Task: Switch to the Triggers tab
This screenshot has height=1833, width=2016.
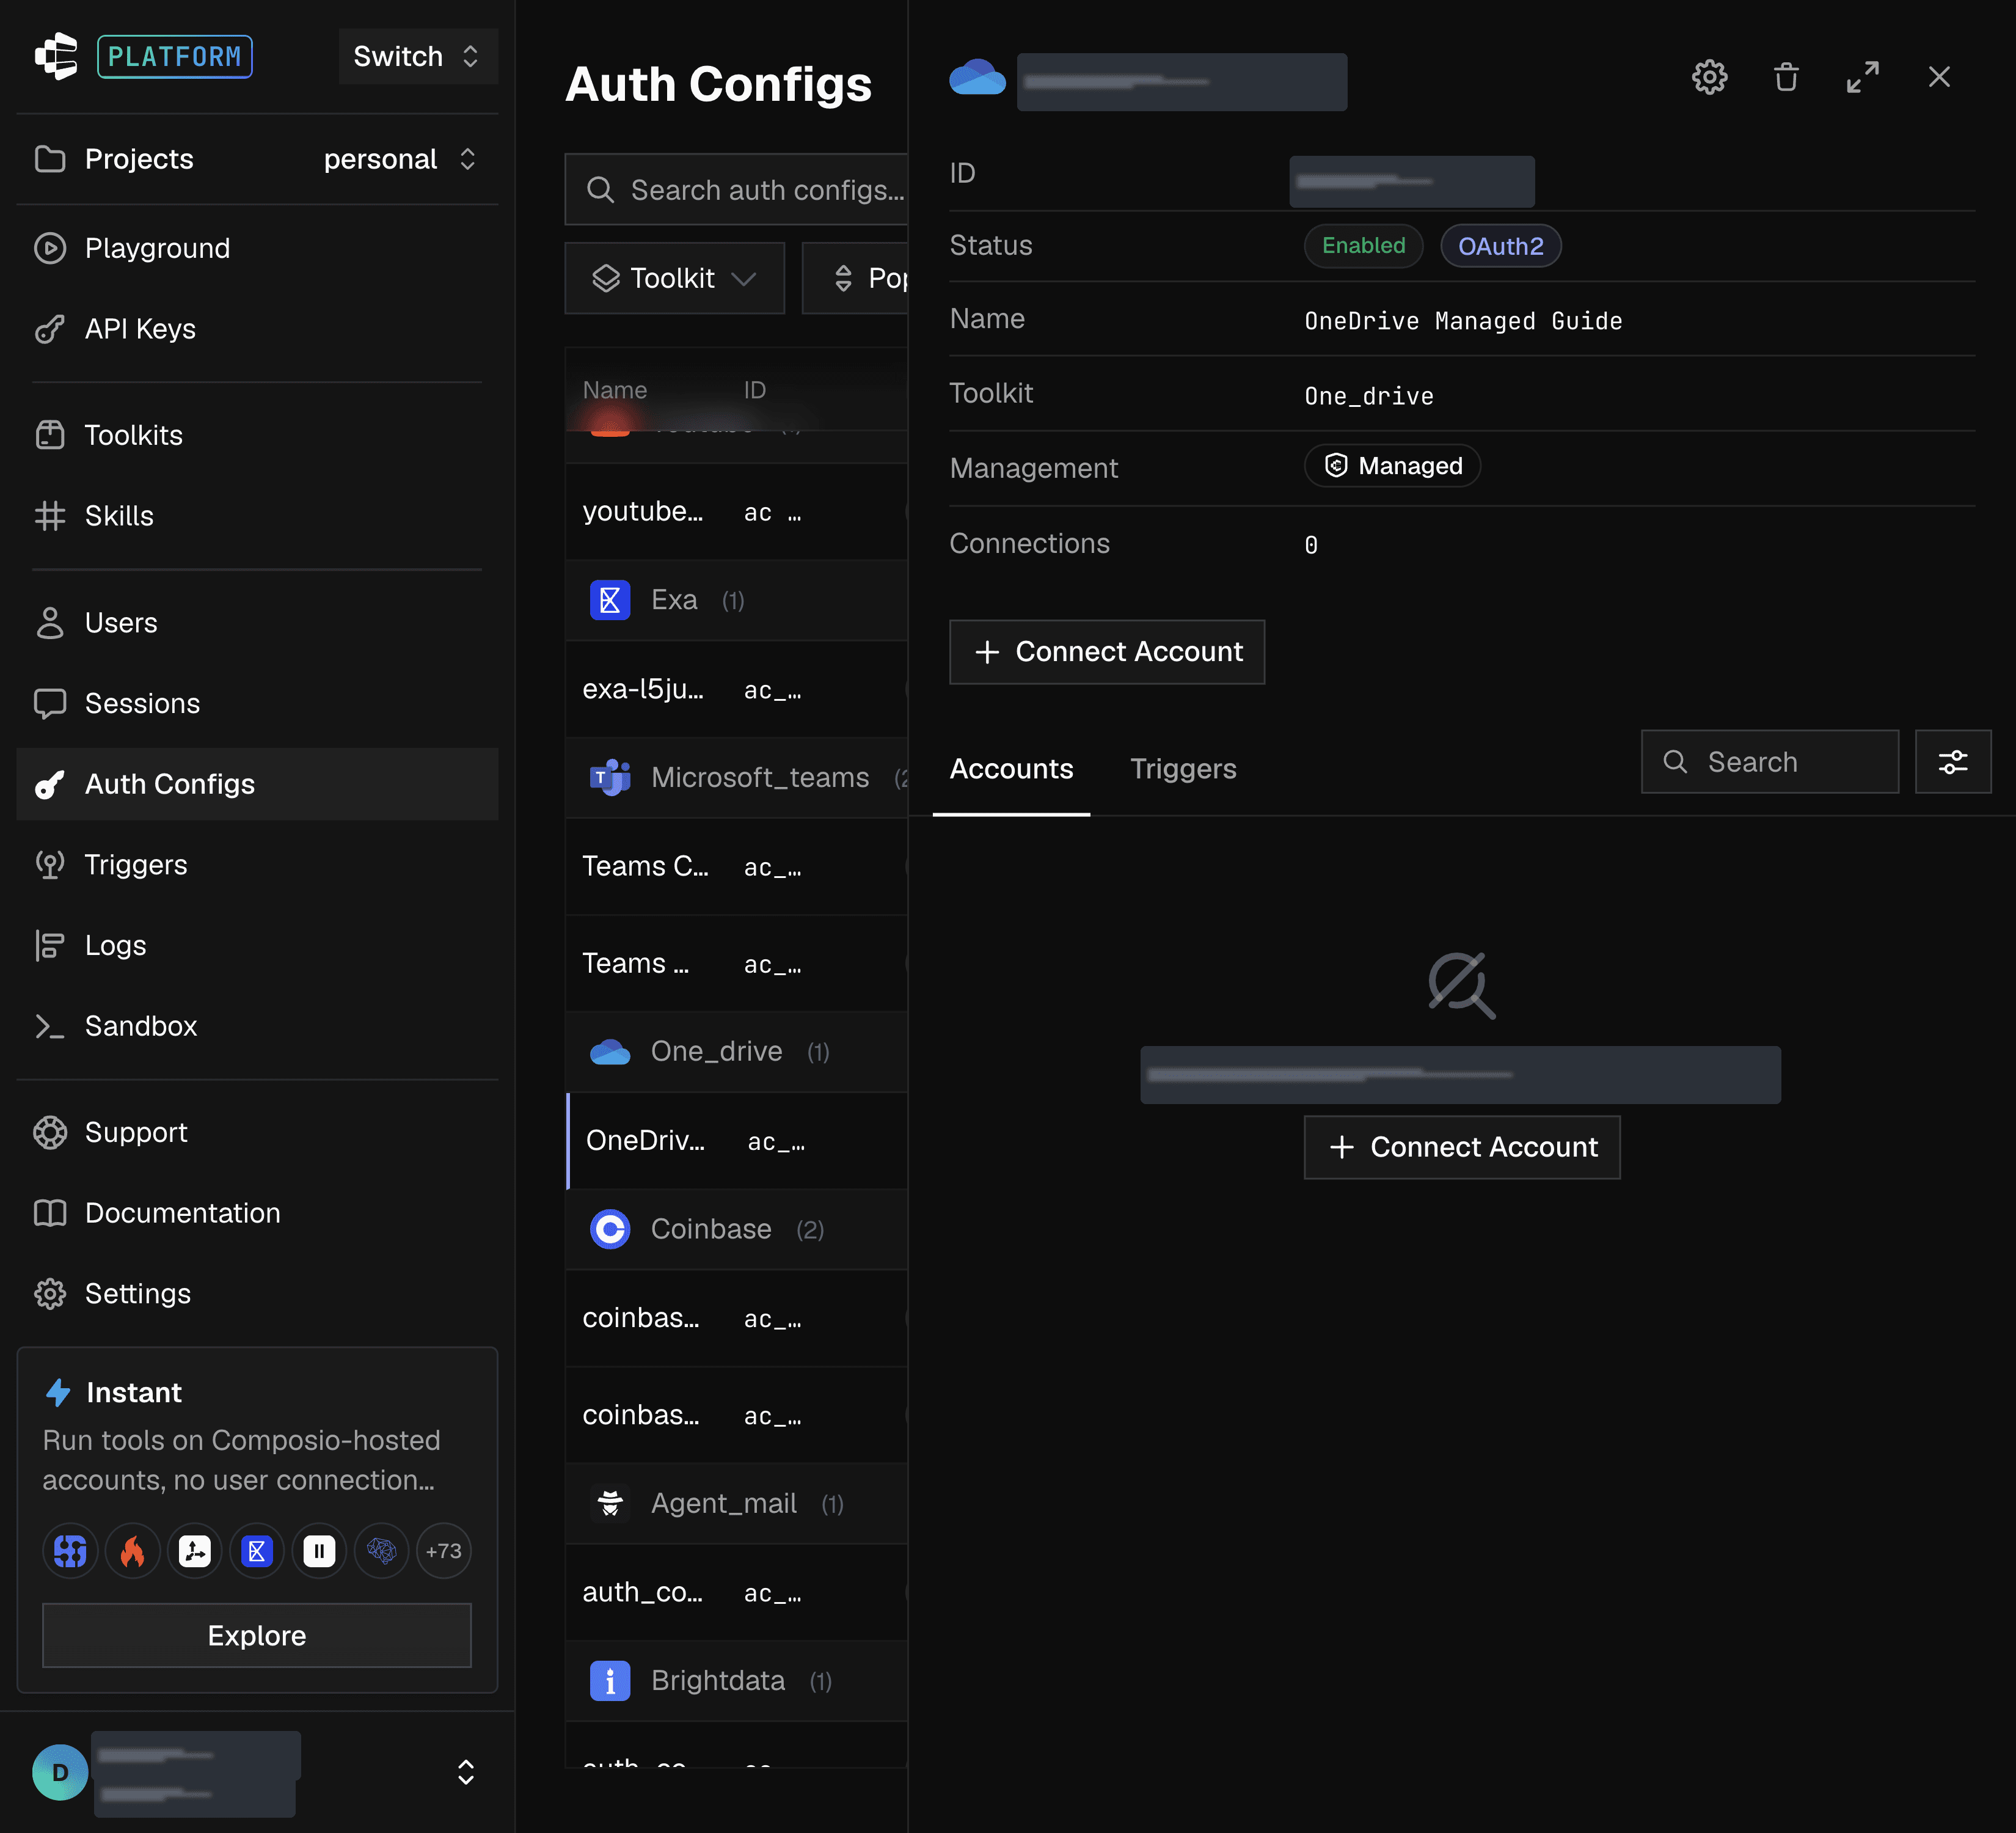Action: (1183, 769)
